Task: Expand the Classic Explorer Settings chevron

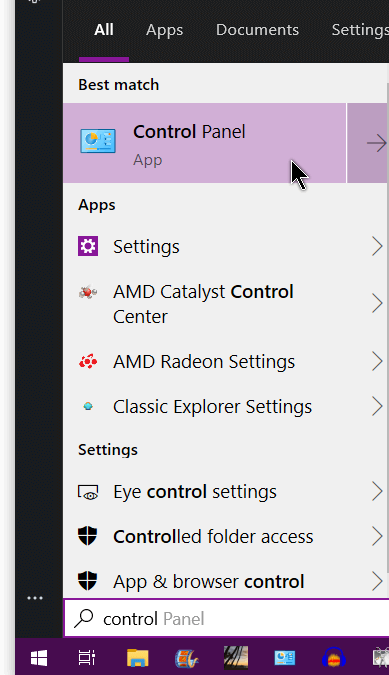Action: pos(377,406)
